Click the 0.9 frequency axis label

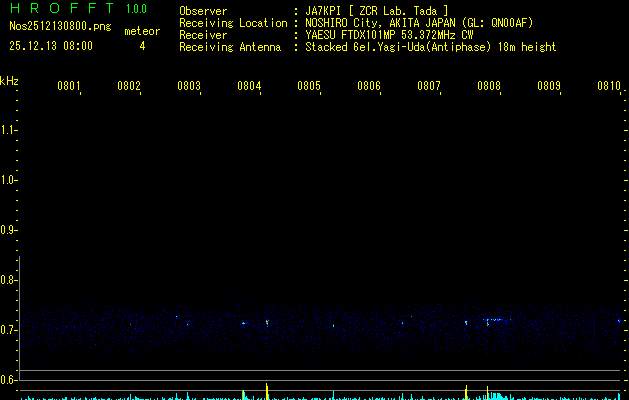9,230
